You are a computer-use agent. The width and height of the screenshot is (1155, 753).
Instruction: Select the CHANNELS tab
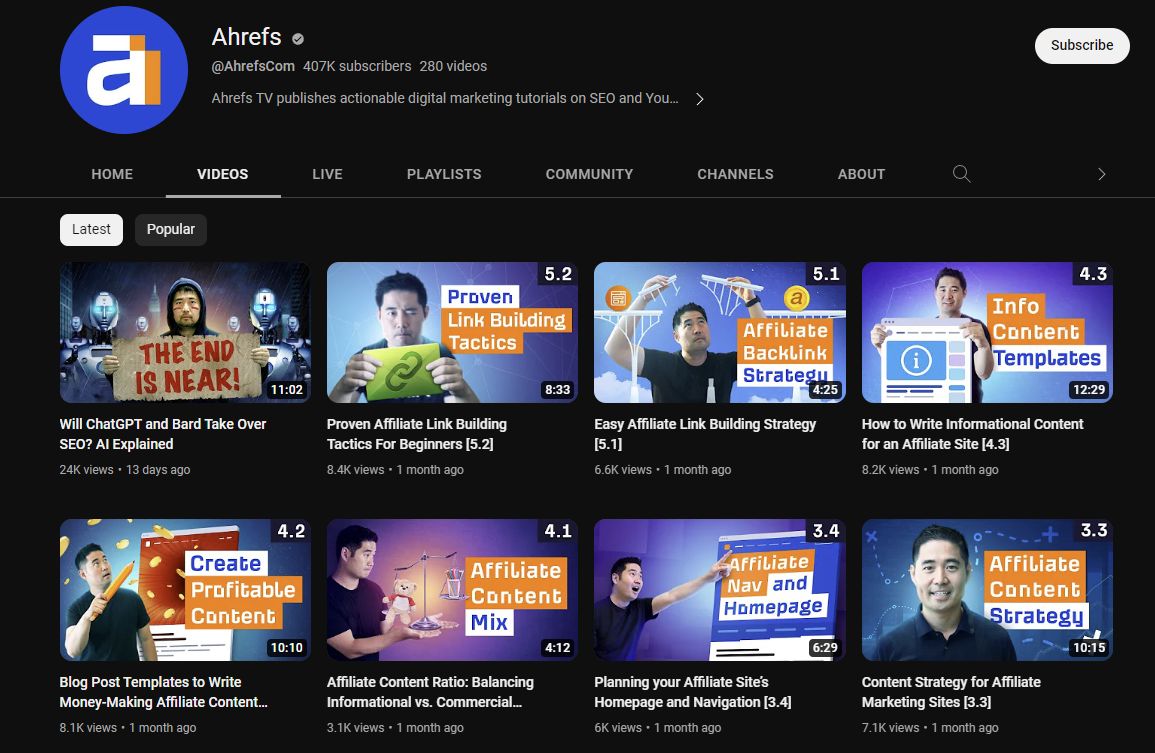[735, 174]
